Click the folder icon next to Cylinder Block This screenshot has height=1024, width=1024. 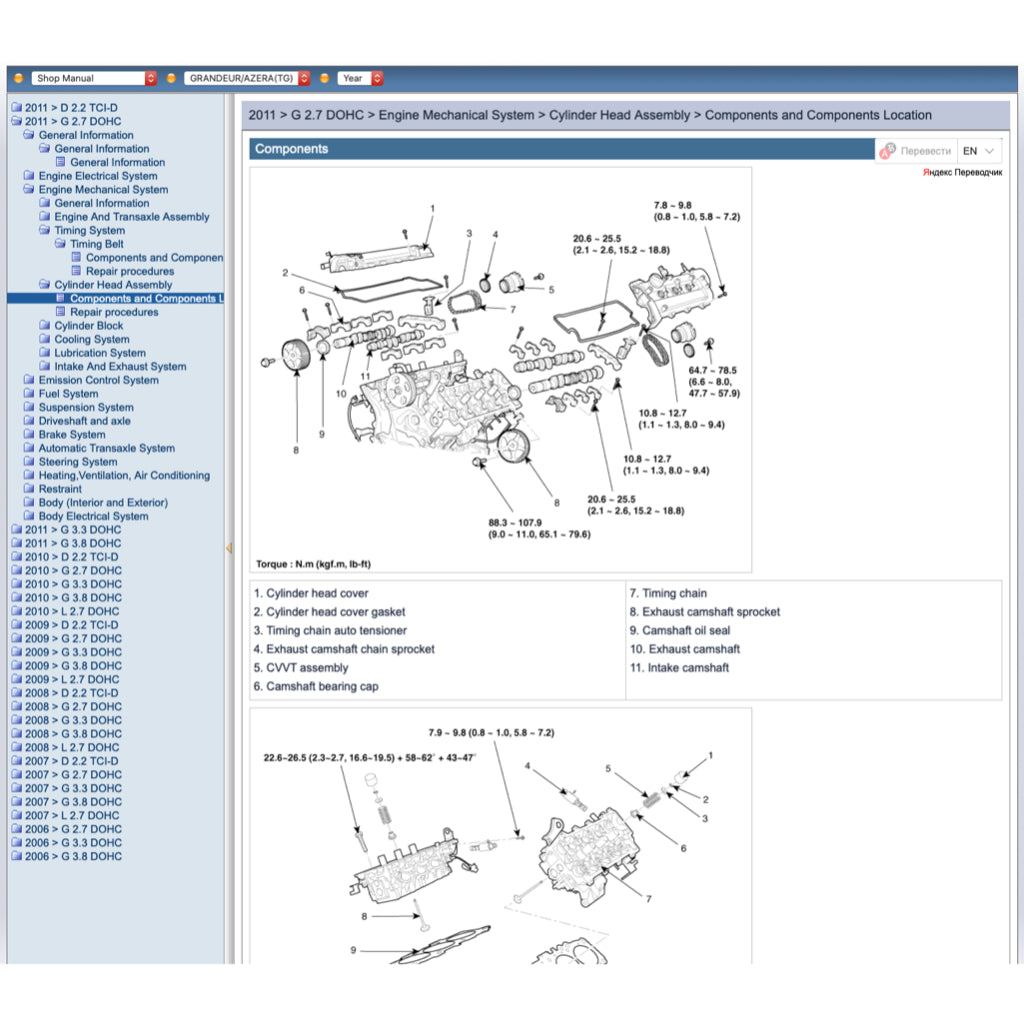point(45,326)
